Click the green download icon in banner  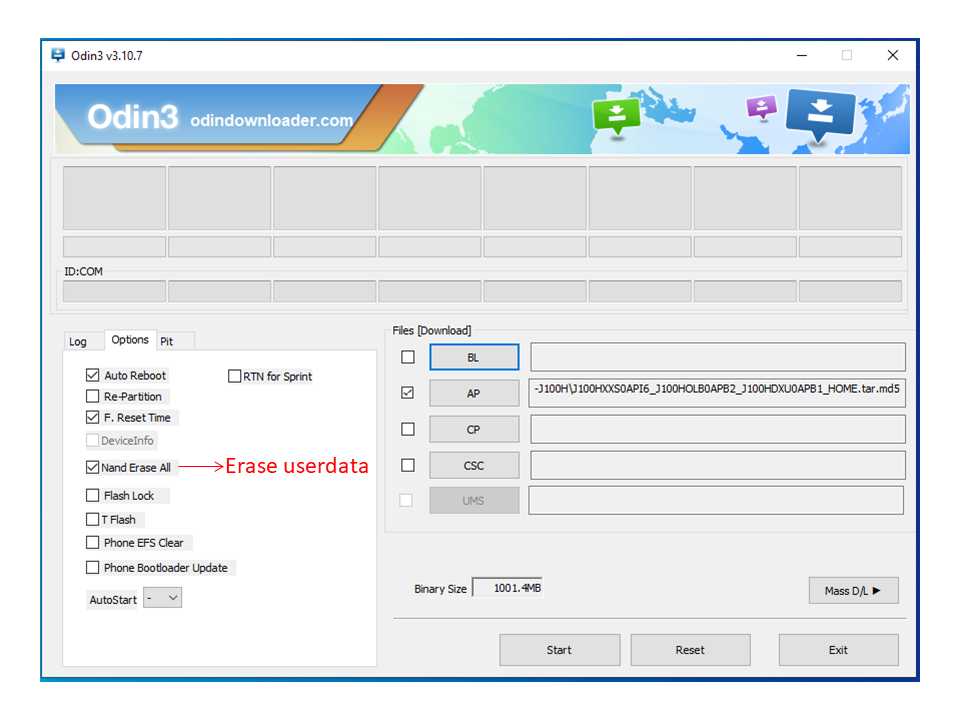point(617,116)
